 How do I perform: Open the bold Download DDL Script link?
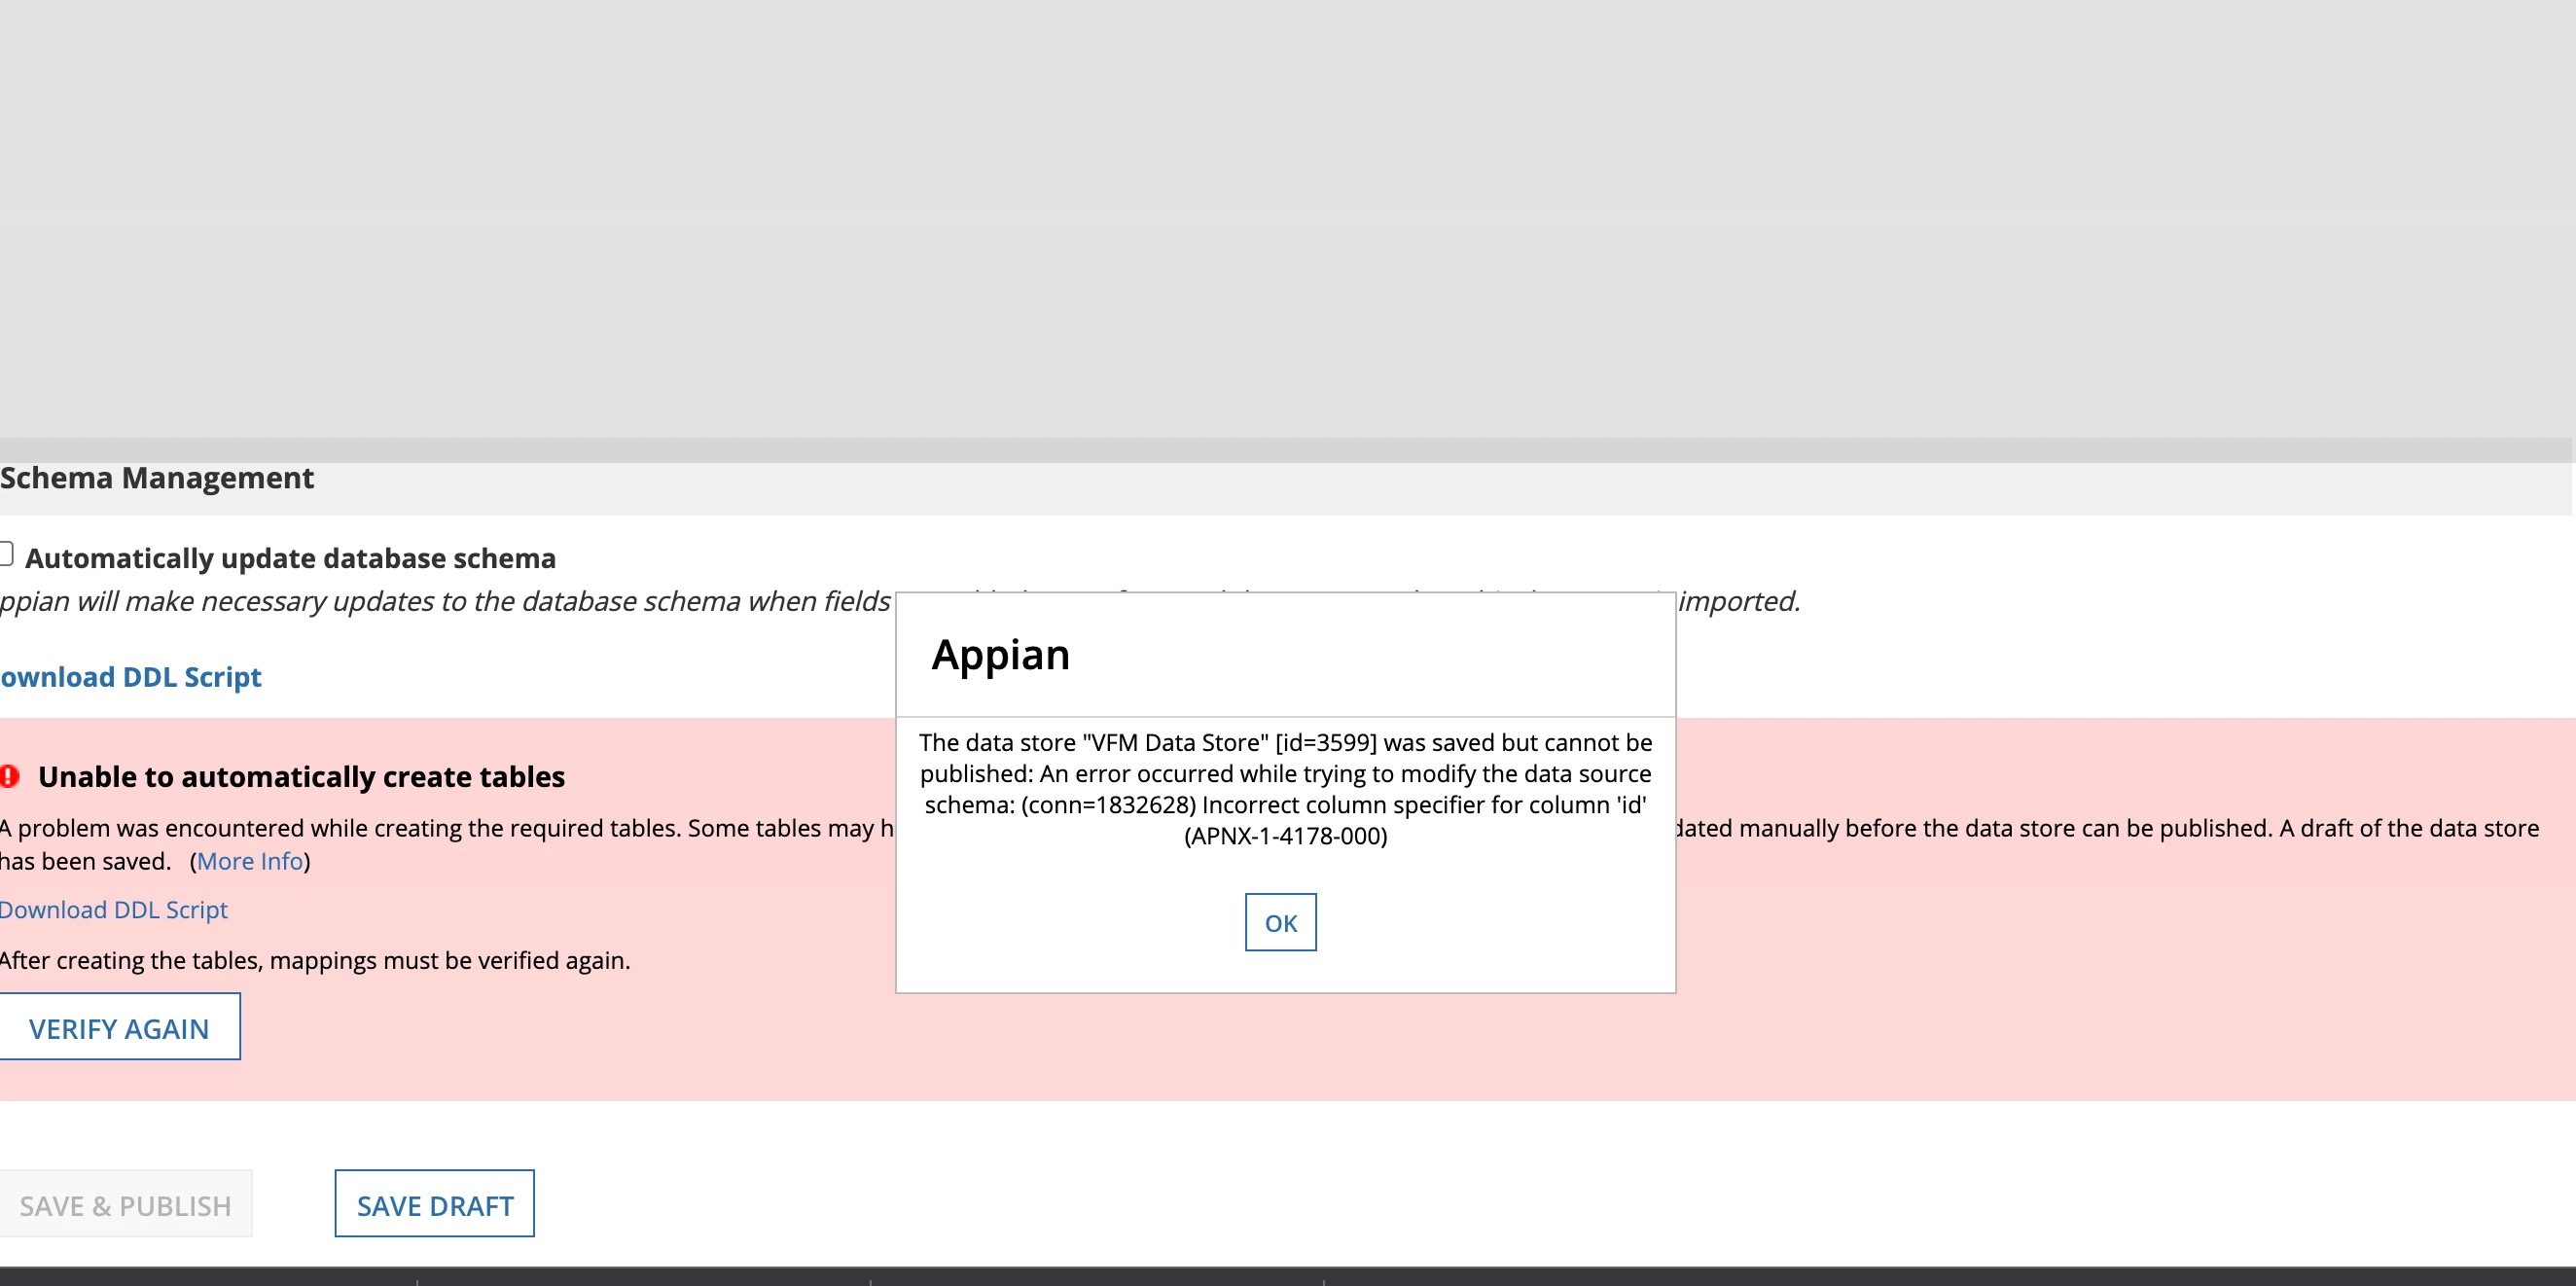point(131,677)
